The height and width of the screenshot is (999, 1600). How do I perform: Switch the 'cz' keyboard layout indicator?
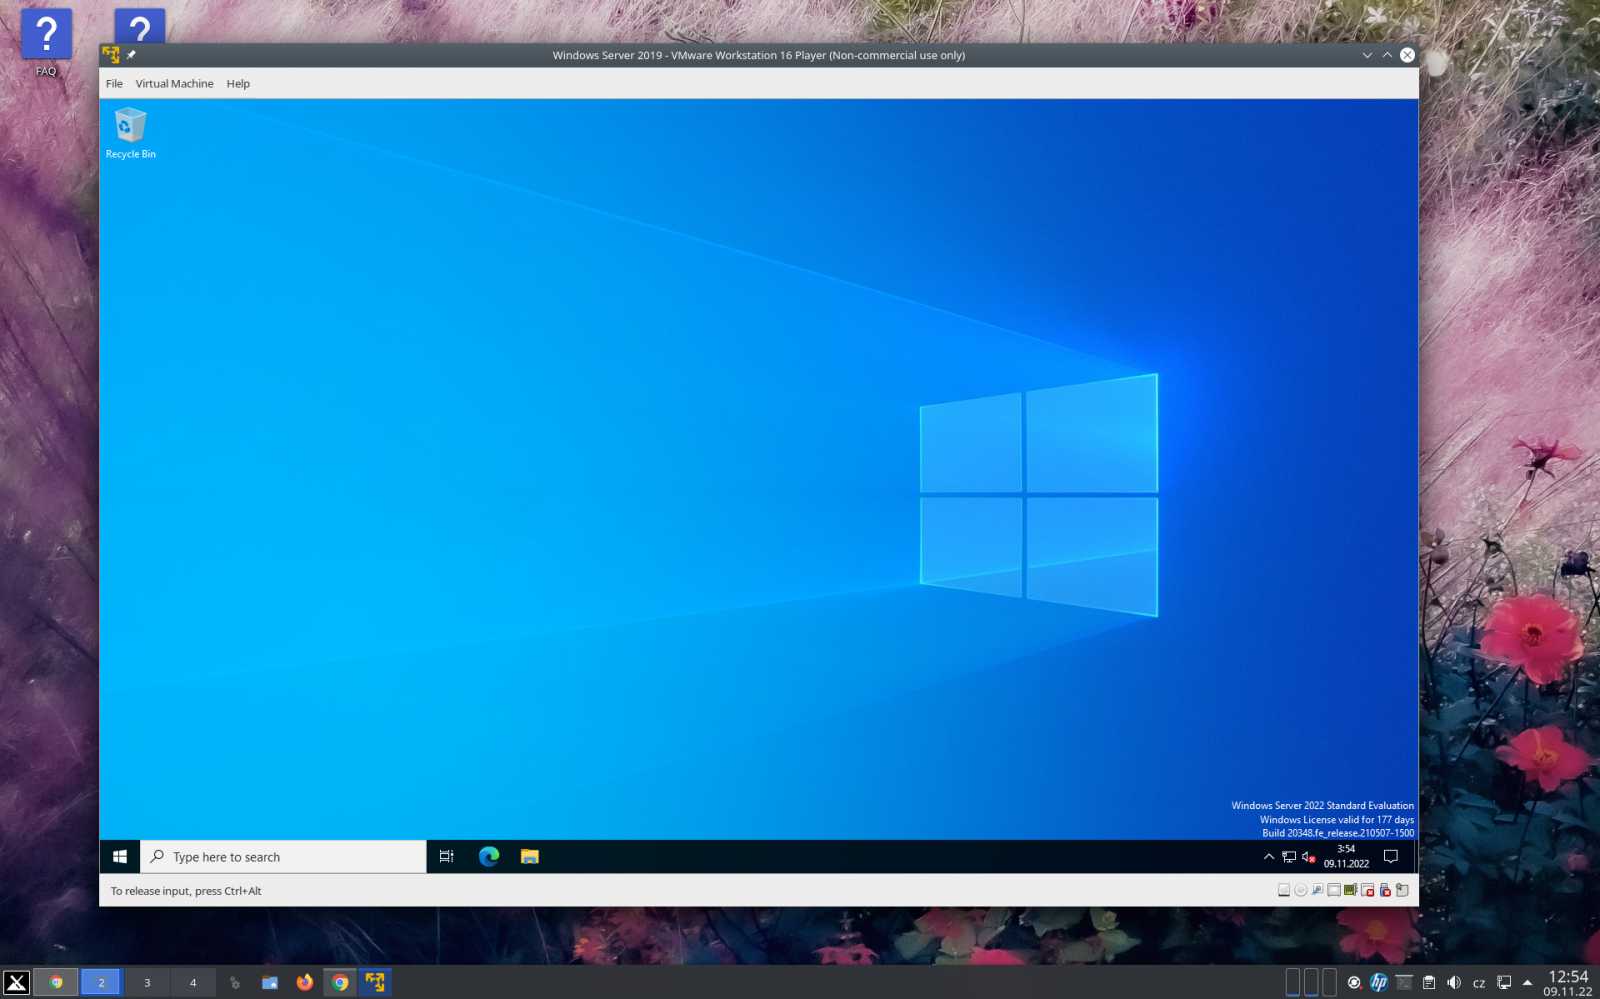point(1479,983)
